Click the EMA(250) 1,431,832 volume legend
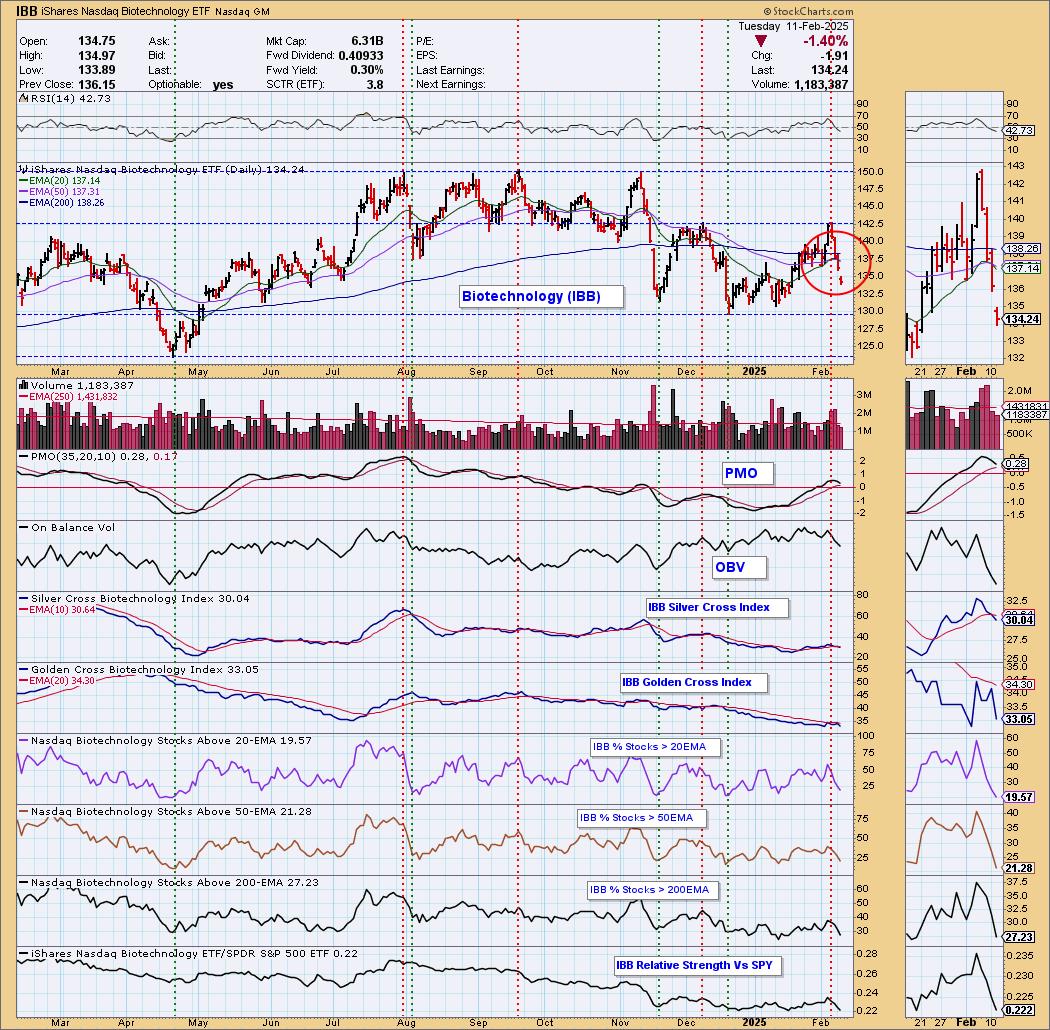This screenshot has width=1050, height=1030. (68, 396)
